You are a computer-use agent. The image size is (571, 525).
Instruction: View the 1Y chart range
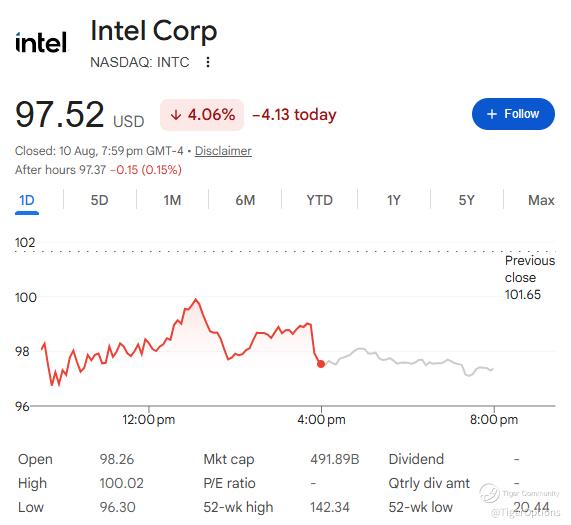pyautogui.click(x=394, y=201)
